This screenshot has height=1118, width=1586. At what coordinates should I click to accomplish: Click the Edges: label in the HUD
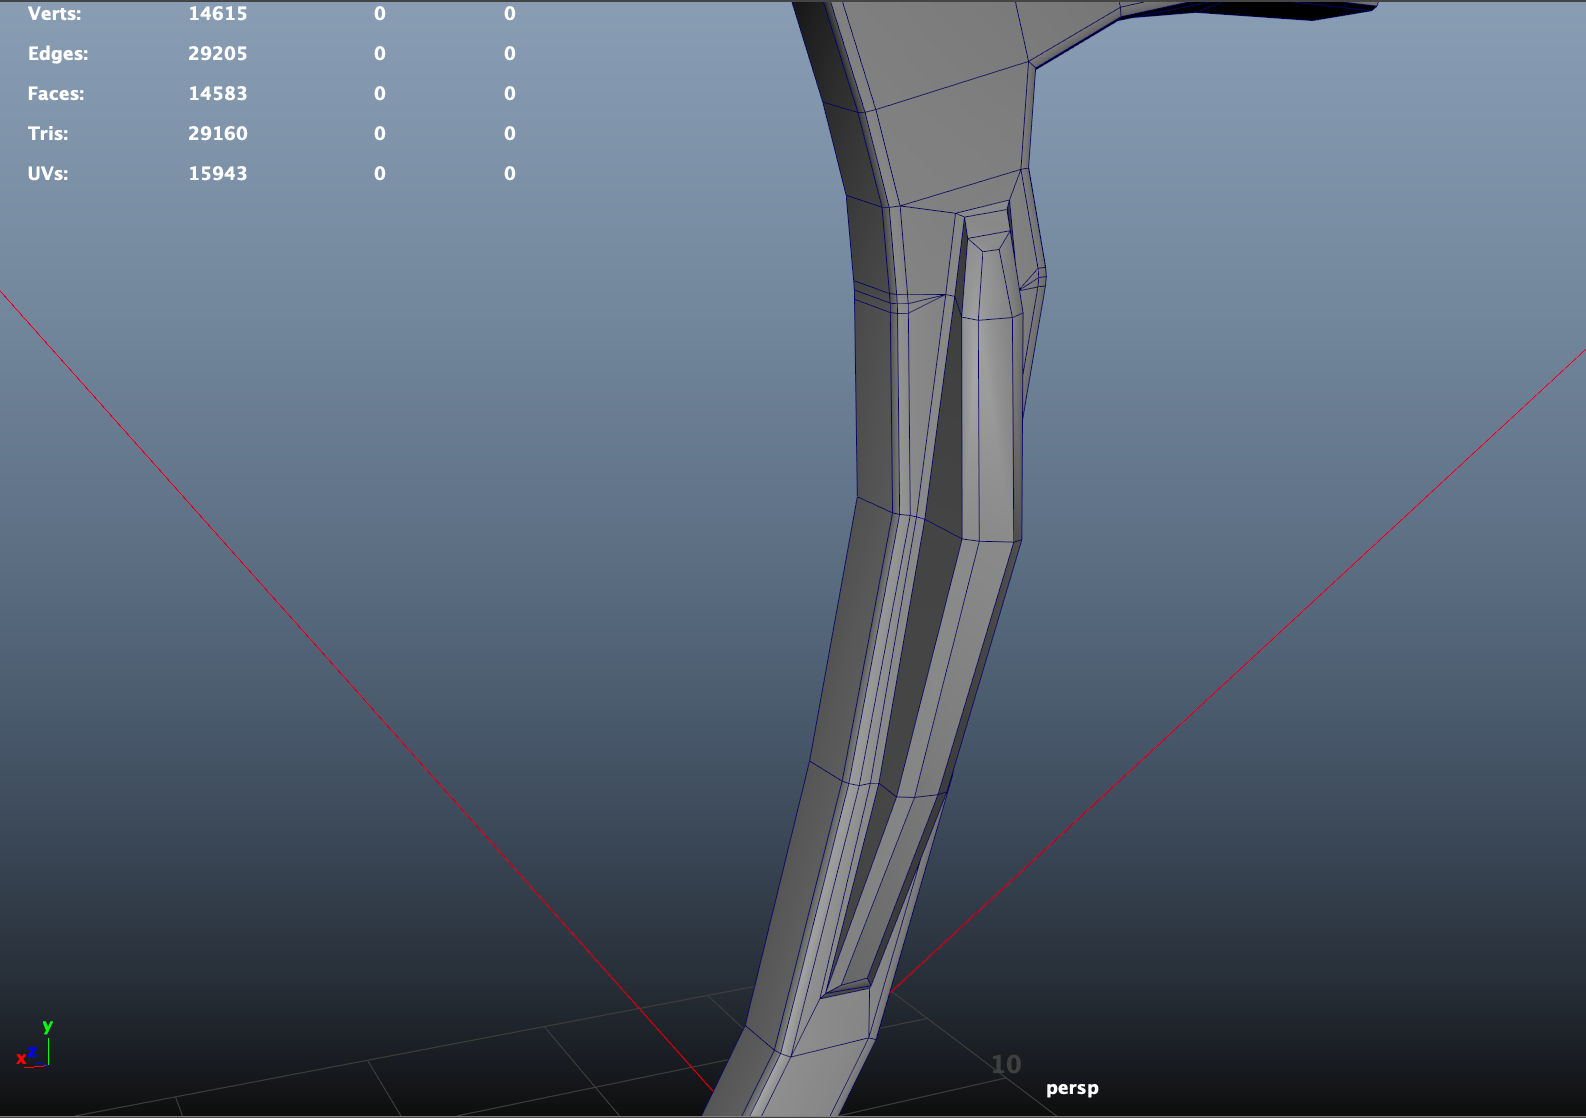click(58, 54)
